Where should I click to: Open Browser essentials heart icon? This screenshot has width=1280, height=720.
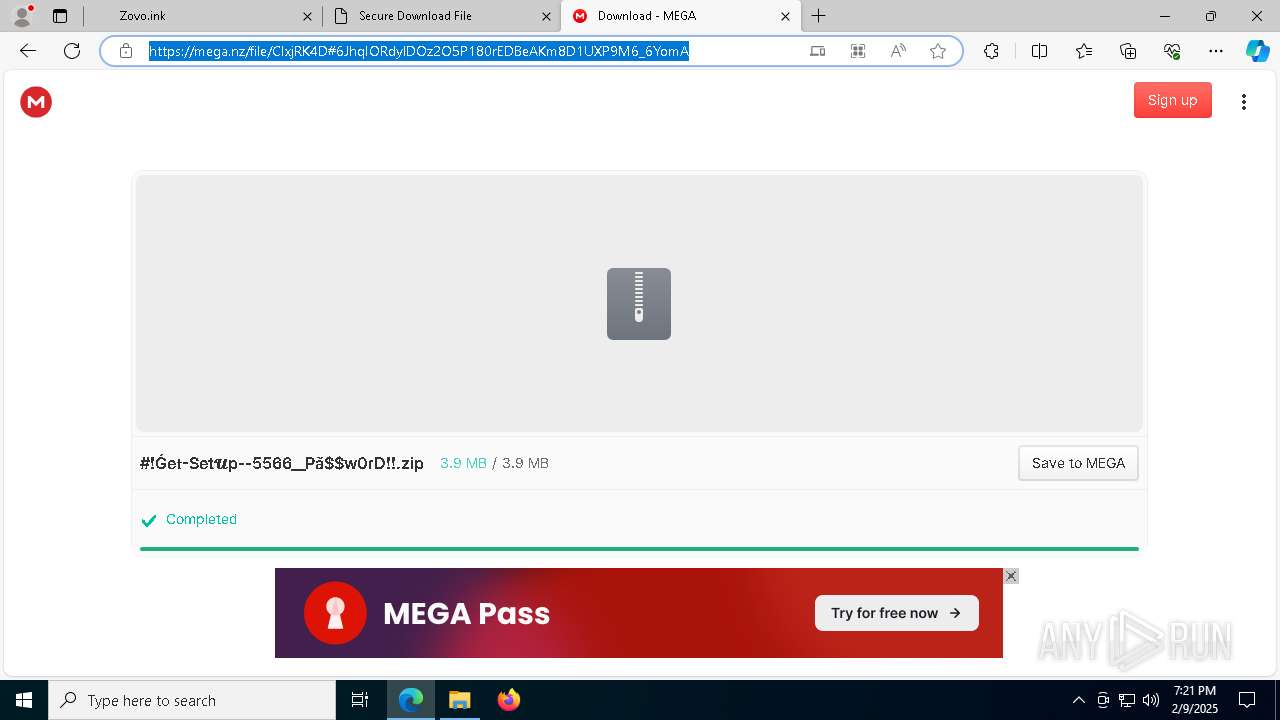click(x=1173, y=51)
